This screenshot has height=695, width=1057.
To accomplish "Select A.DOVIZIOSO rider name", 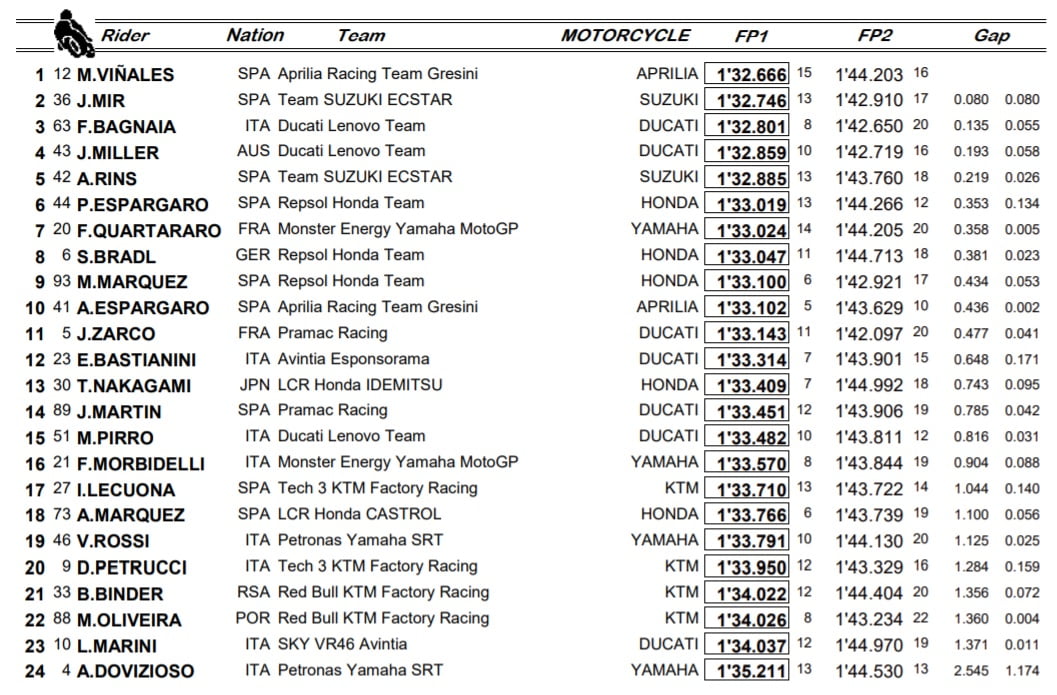I will (135, 671).
